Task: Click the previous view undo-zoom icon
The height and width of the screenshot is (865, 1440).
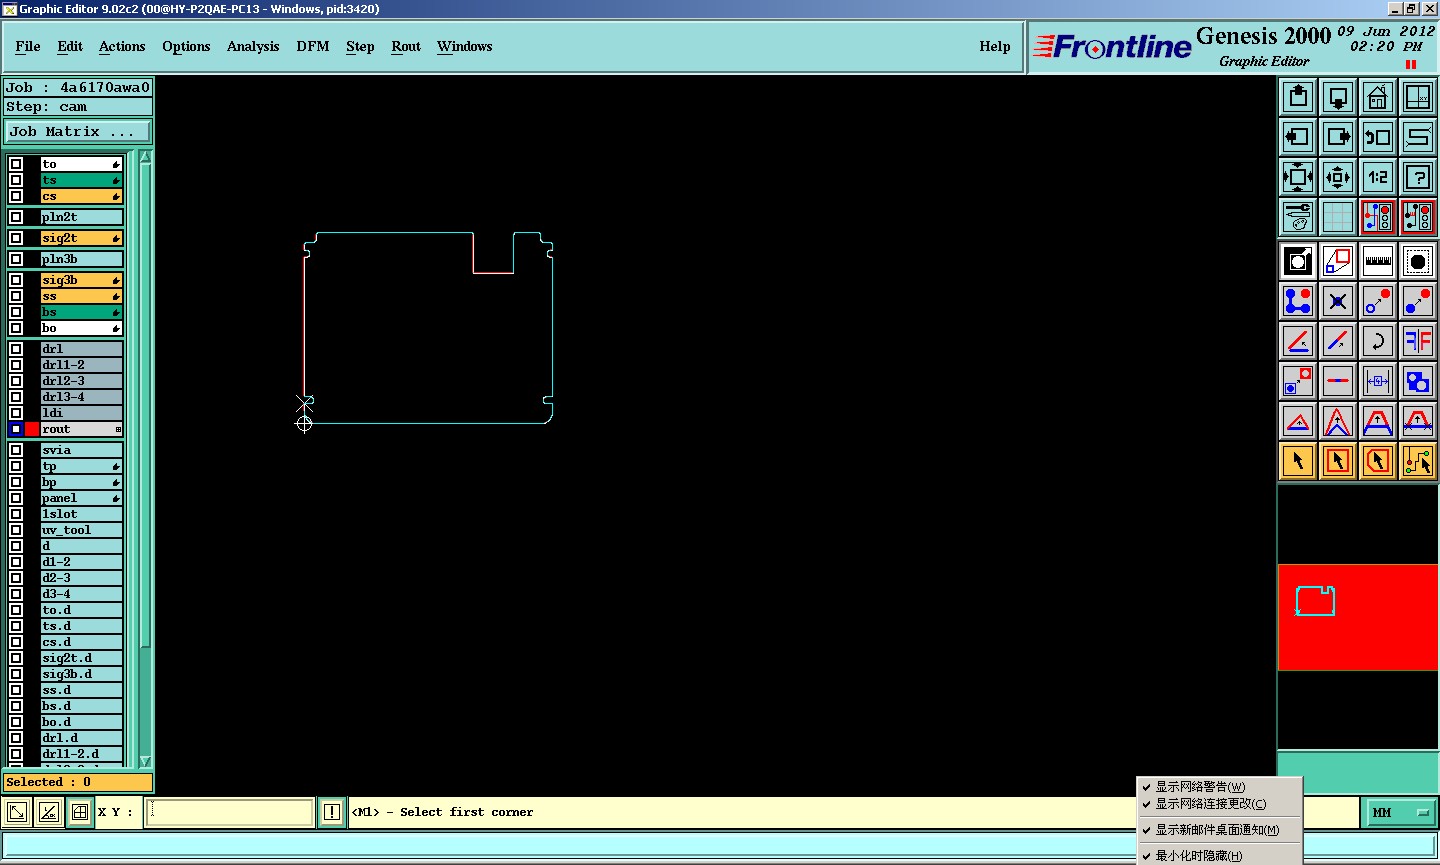Action: click(1378, 137)
